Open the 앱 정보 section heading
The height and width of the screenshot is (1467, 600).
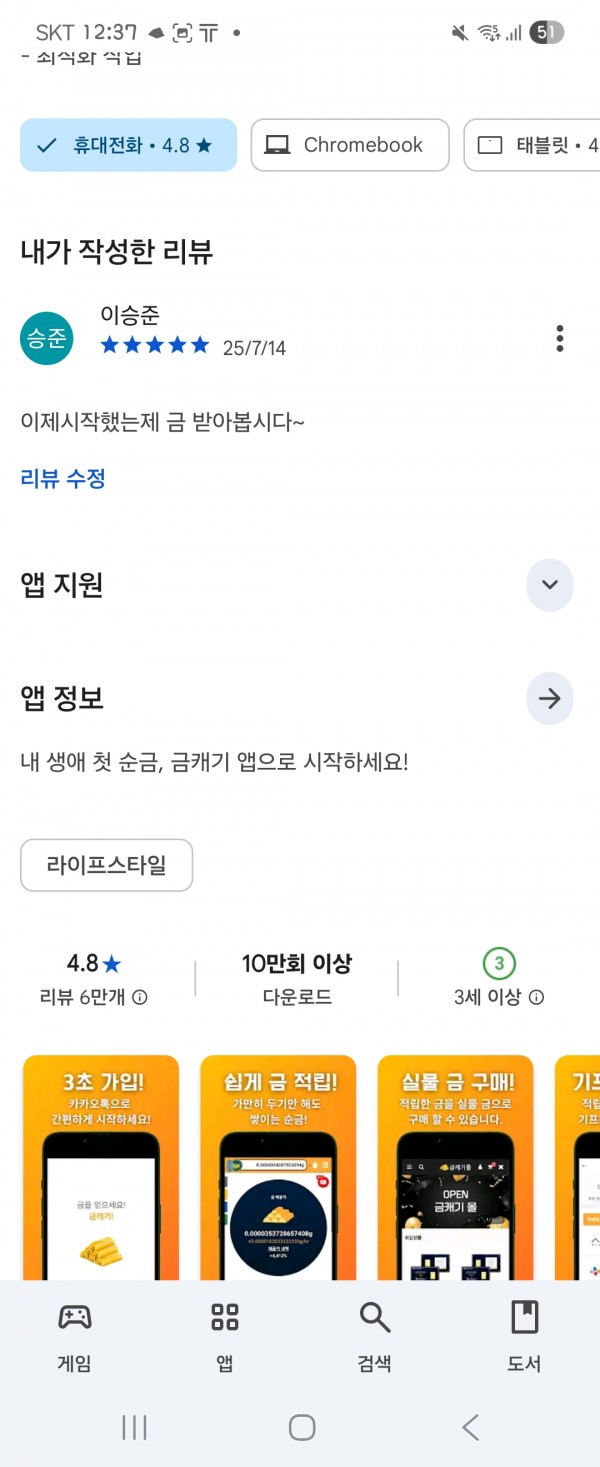click(x=62, y=698)
